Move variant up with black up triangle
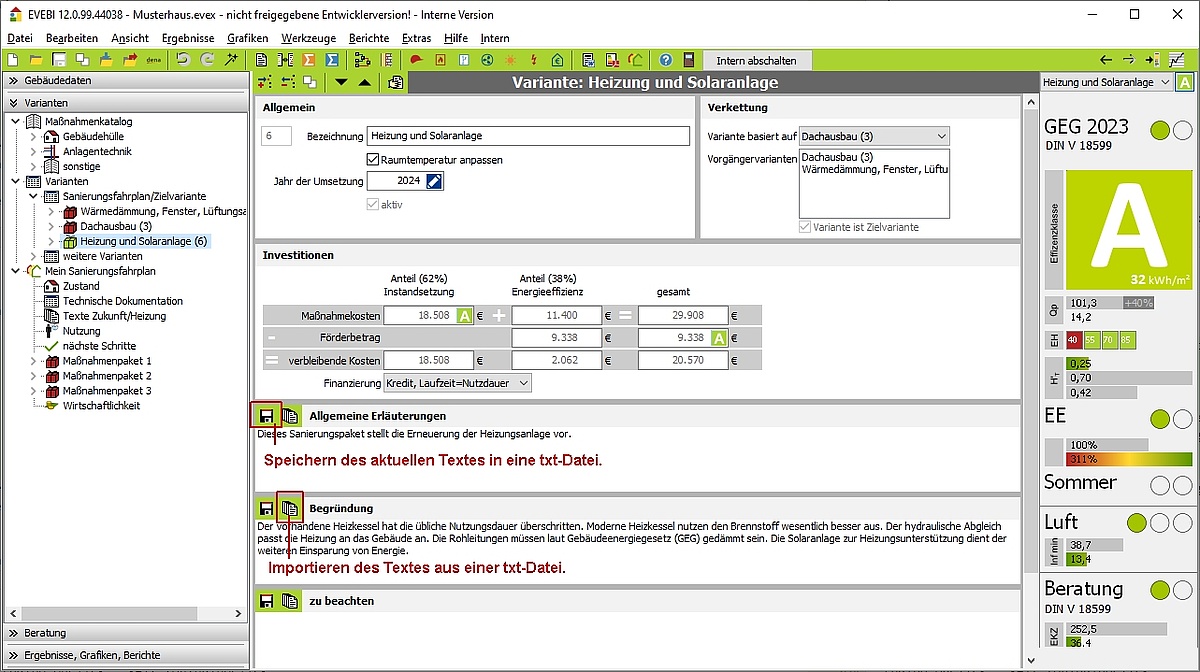Screen dimensions: 1200x672 365,82
